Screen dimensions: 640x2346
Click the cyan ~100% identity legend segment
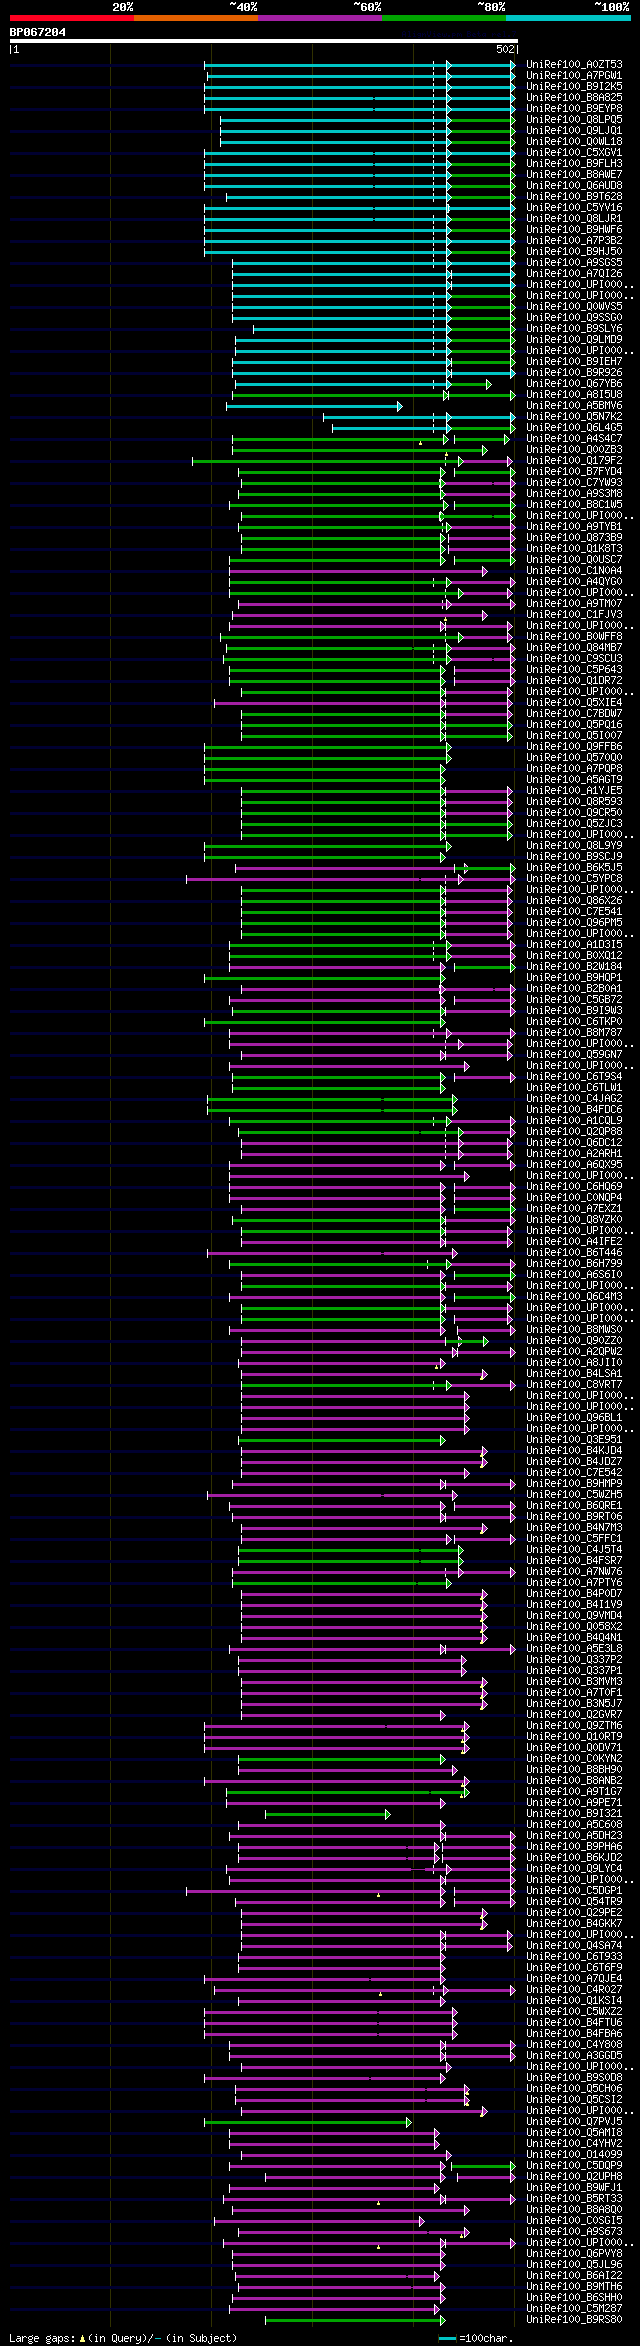coord(567,18)
